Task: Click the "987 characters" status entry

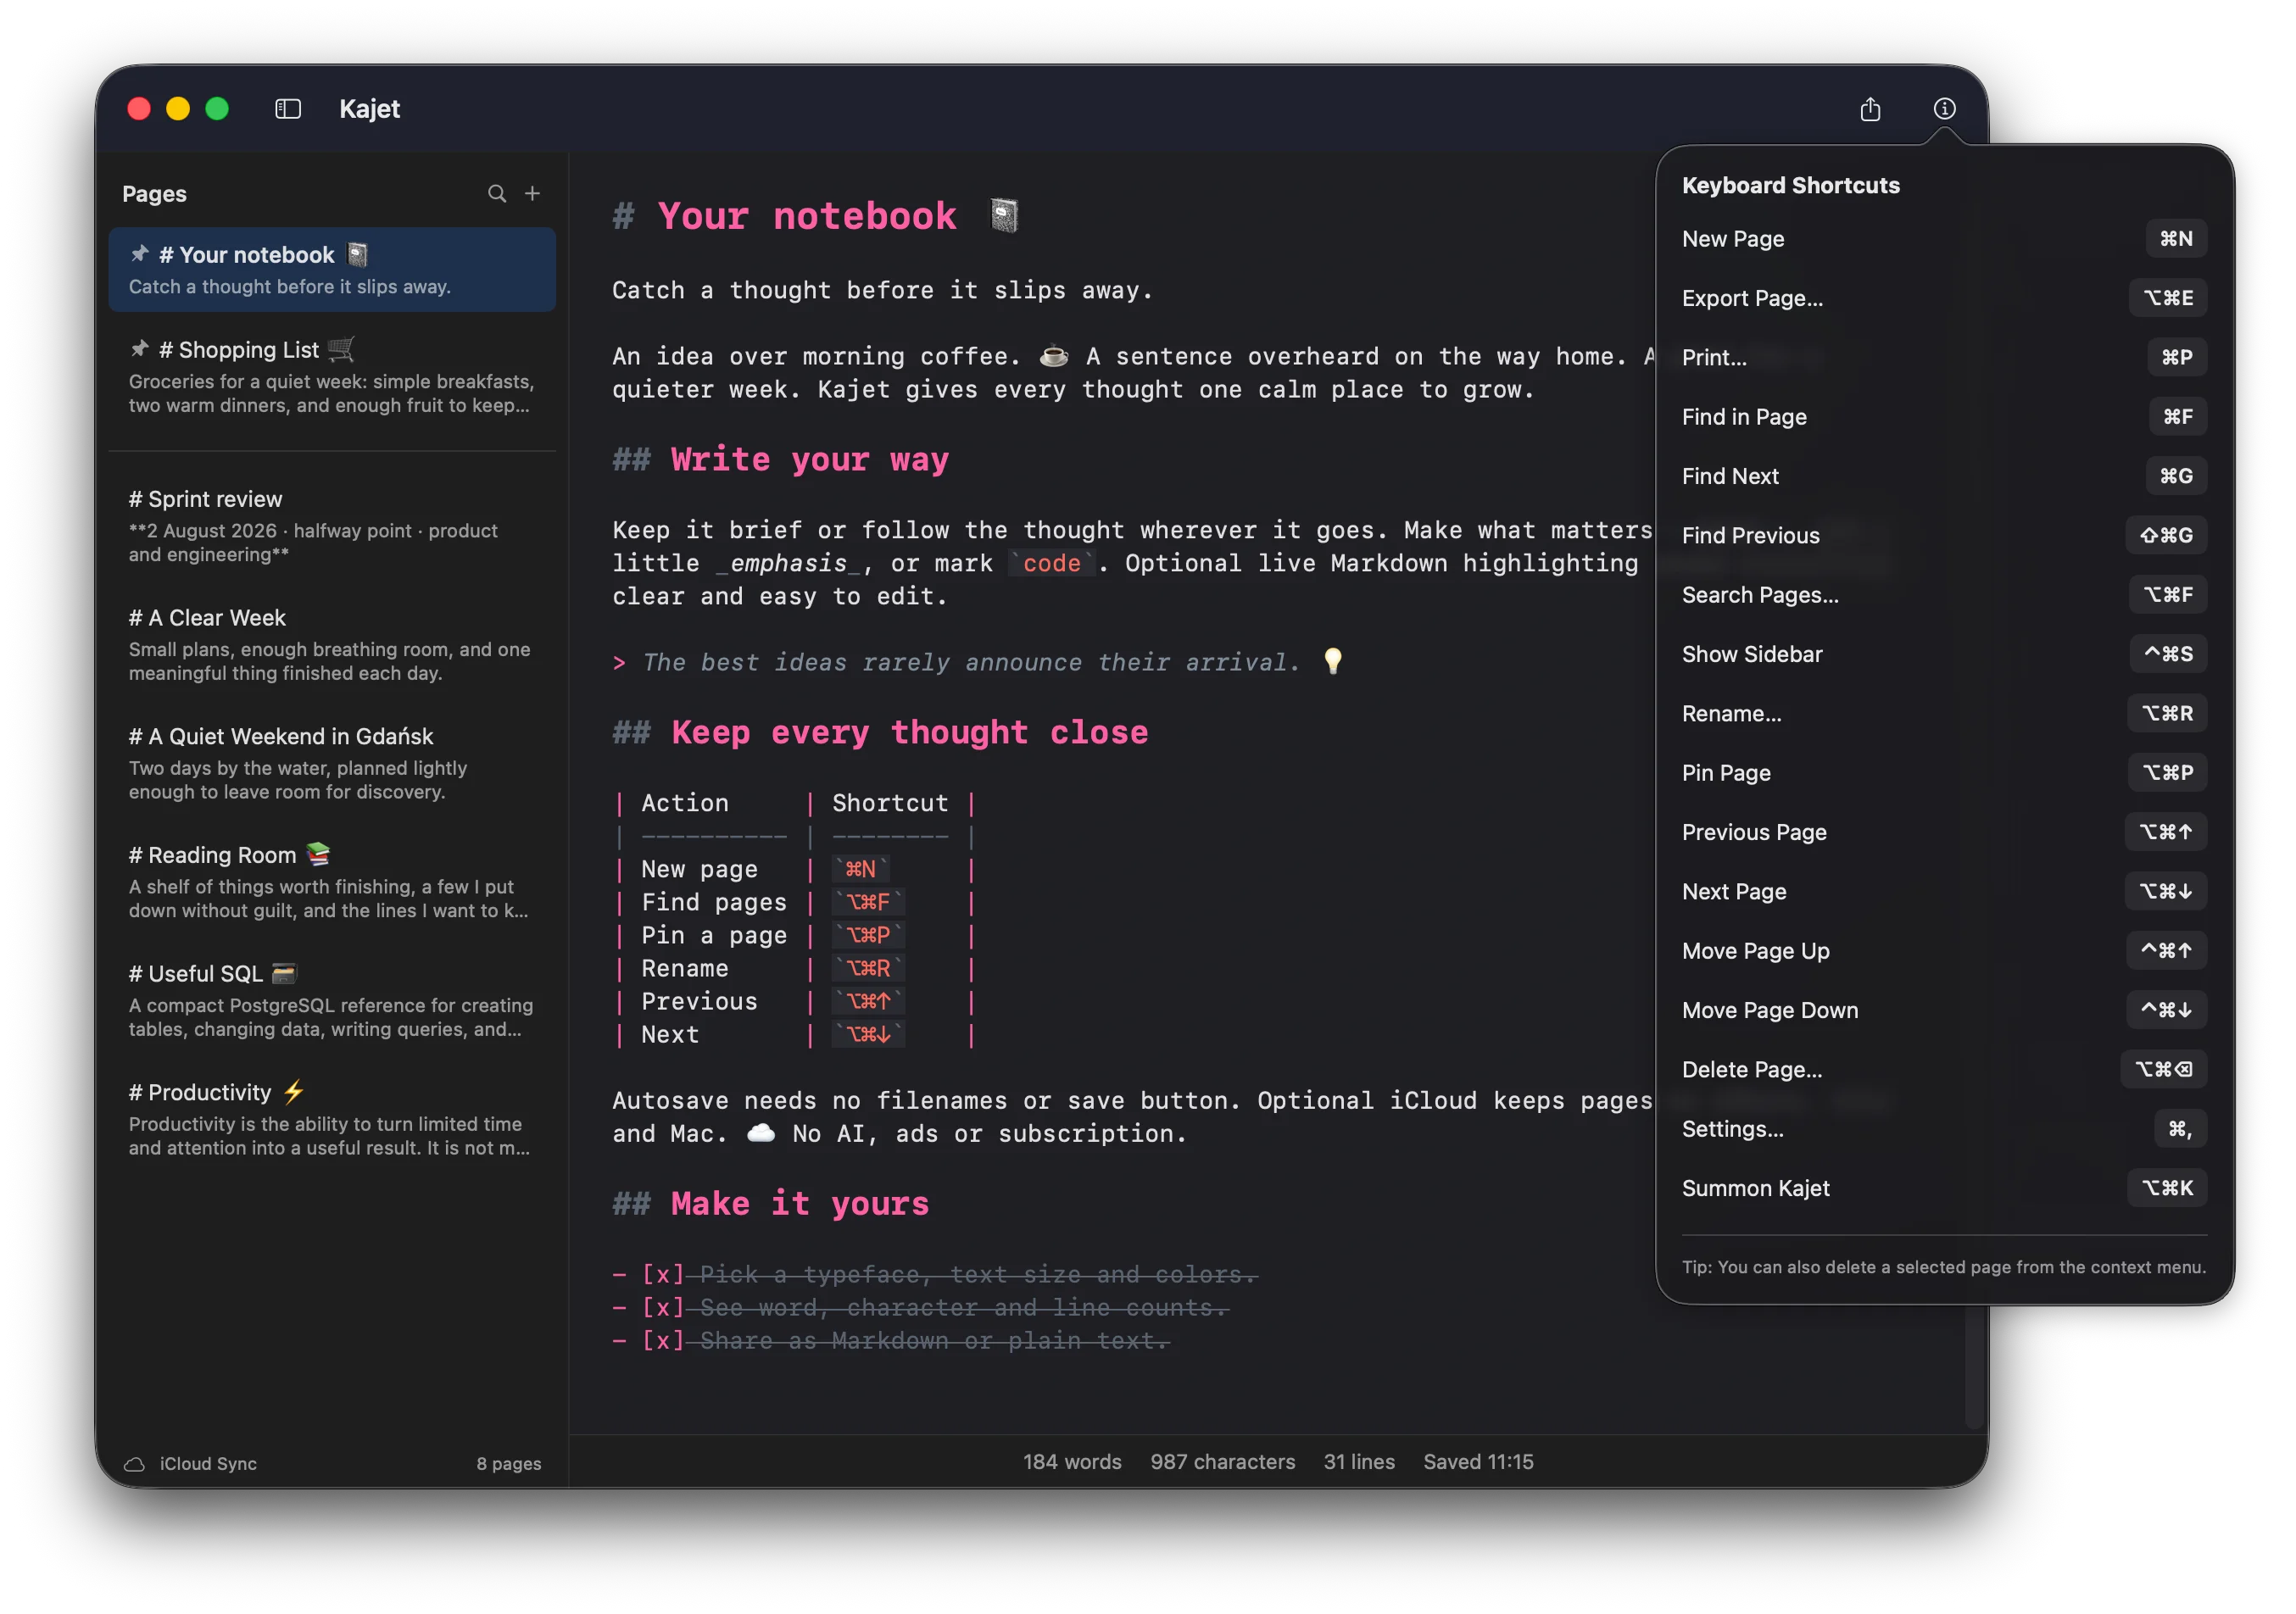Action: (x=1222, y=1462)
